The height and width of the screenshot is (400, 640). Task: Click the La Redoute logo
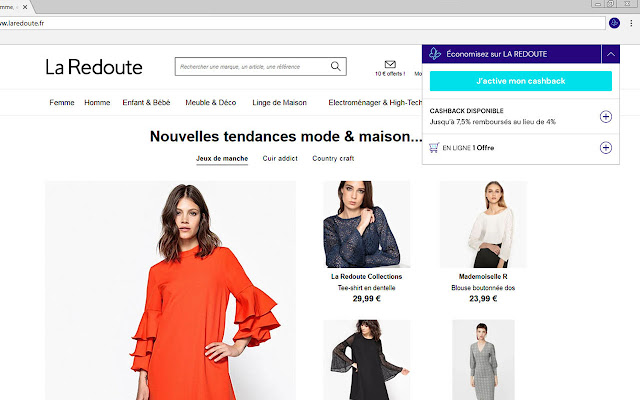[94, 67]
